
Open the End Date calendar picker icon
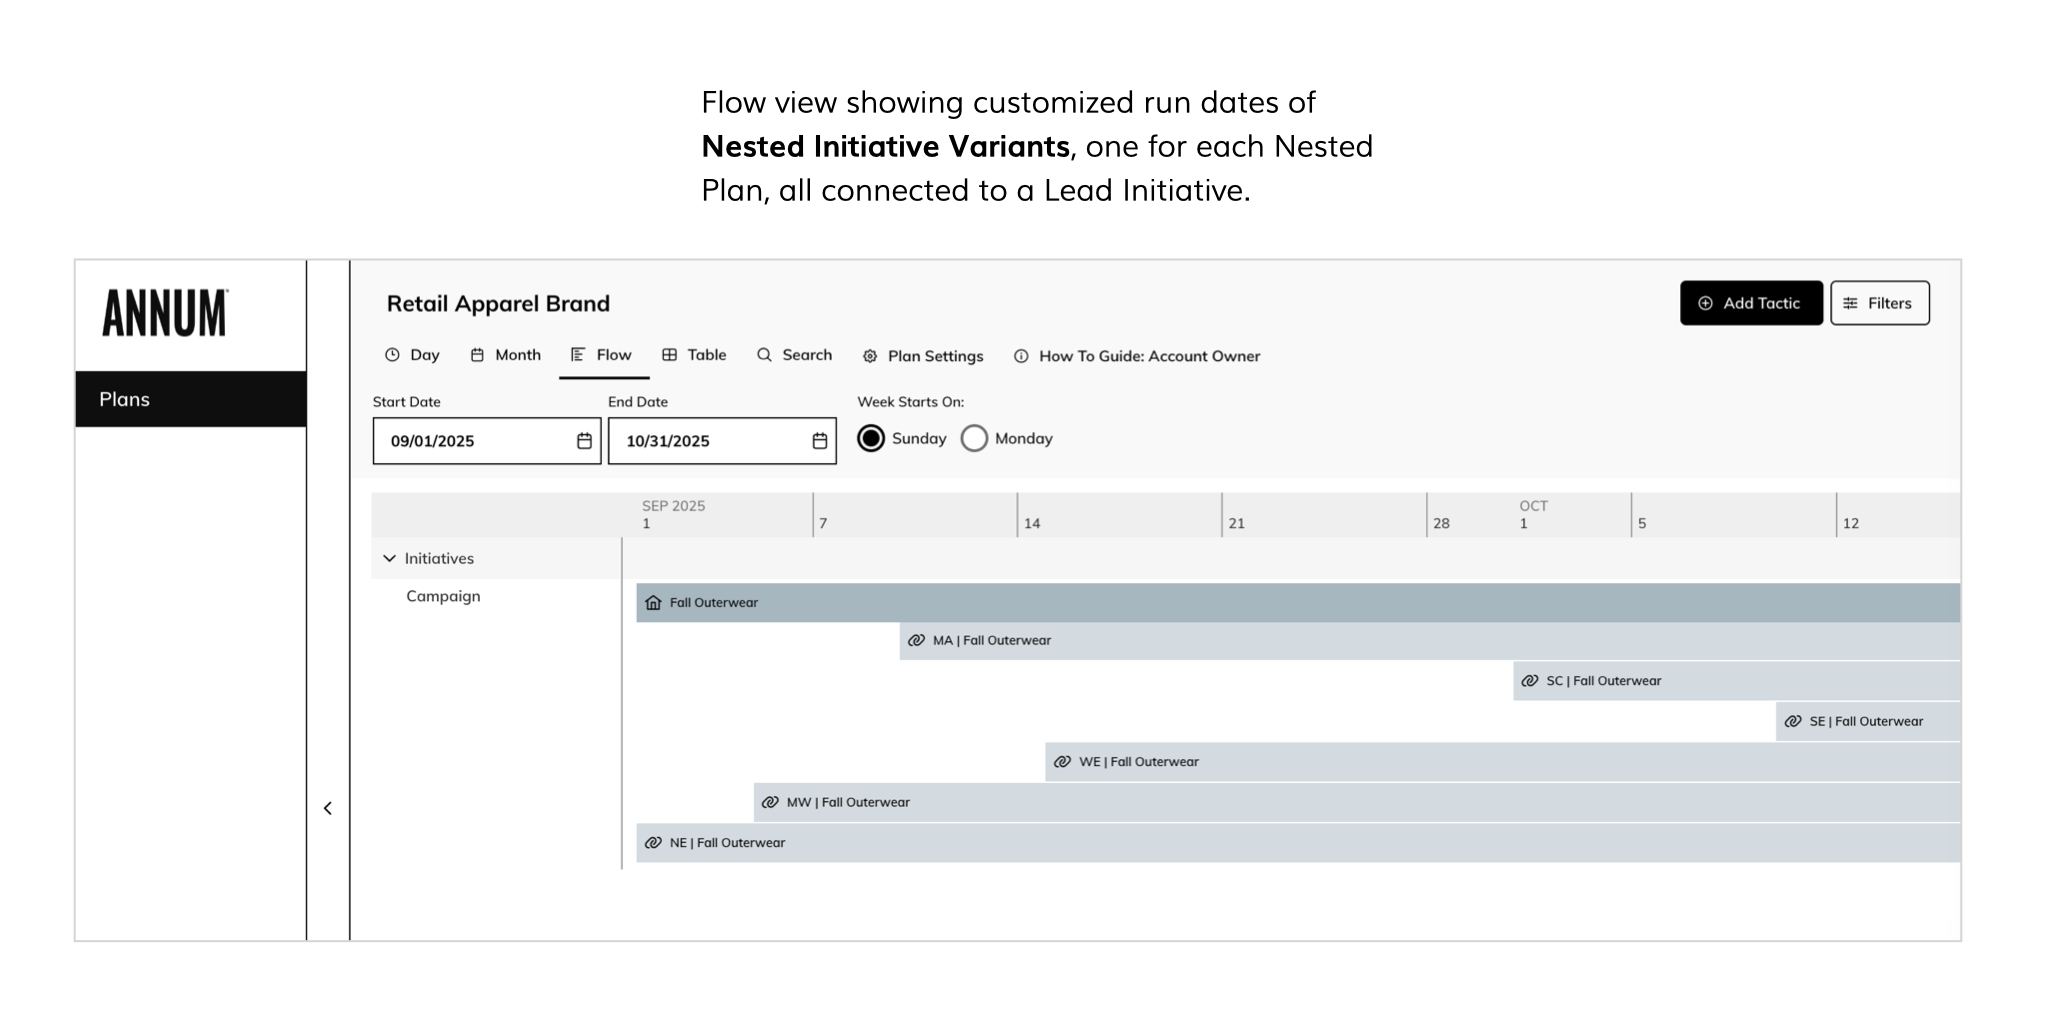[x=819, y=441]
